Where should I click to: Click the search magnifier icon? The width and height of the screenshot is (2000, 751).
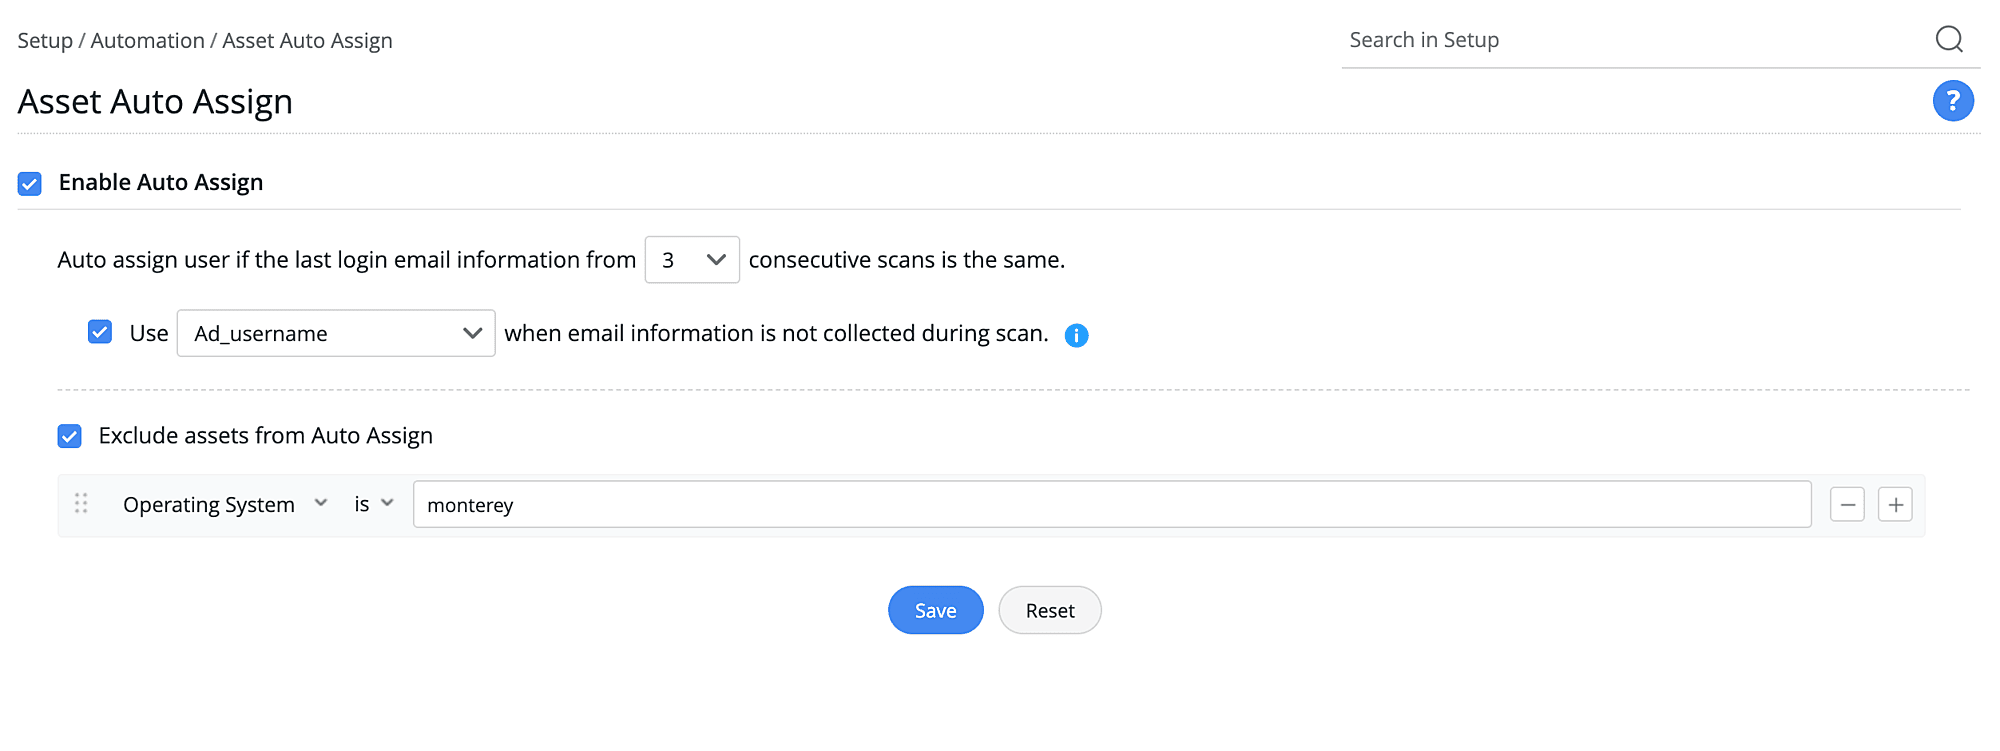1949,40
